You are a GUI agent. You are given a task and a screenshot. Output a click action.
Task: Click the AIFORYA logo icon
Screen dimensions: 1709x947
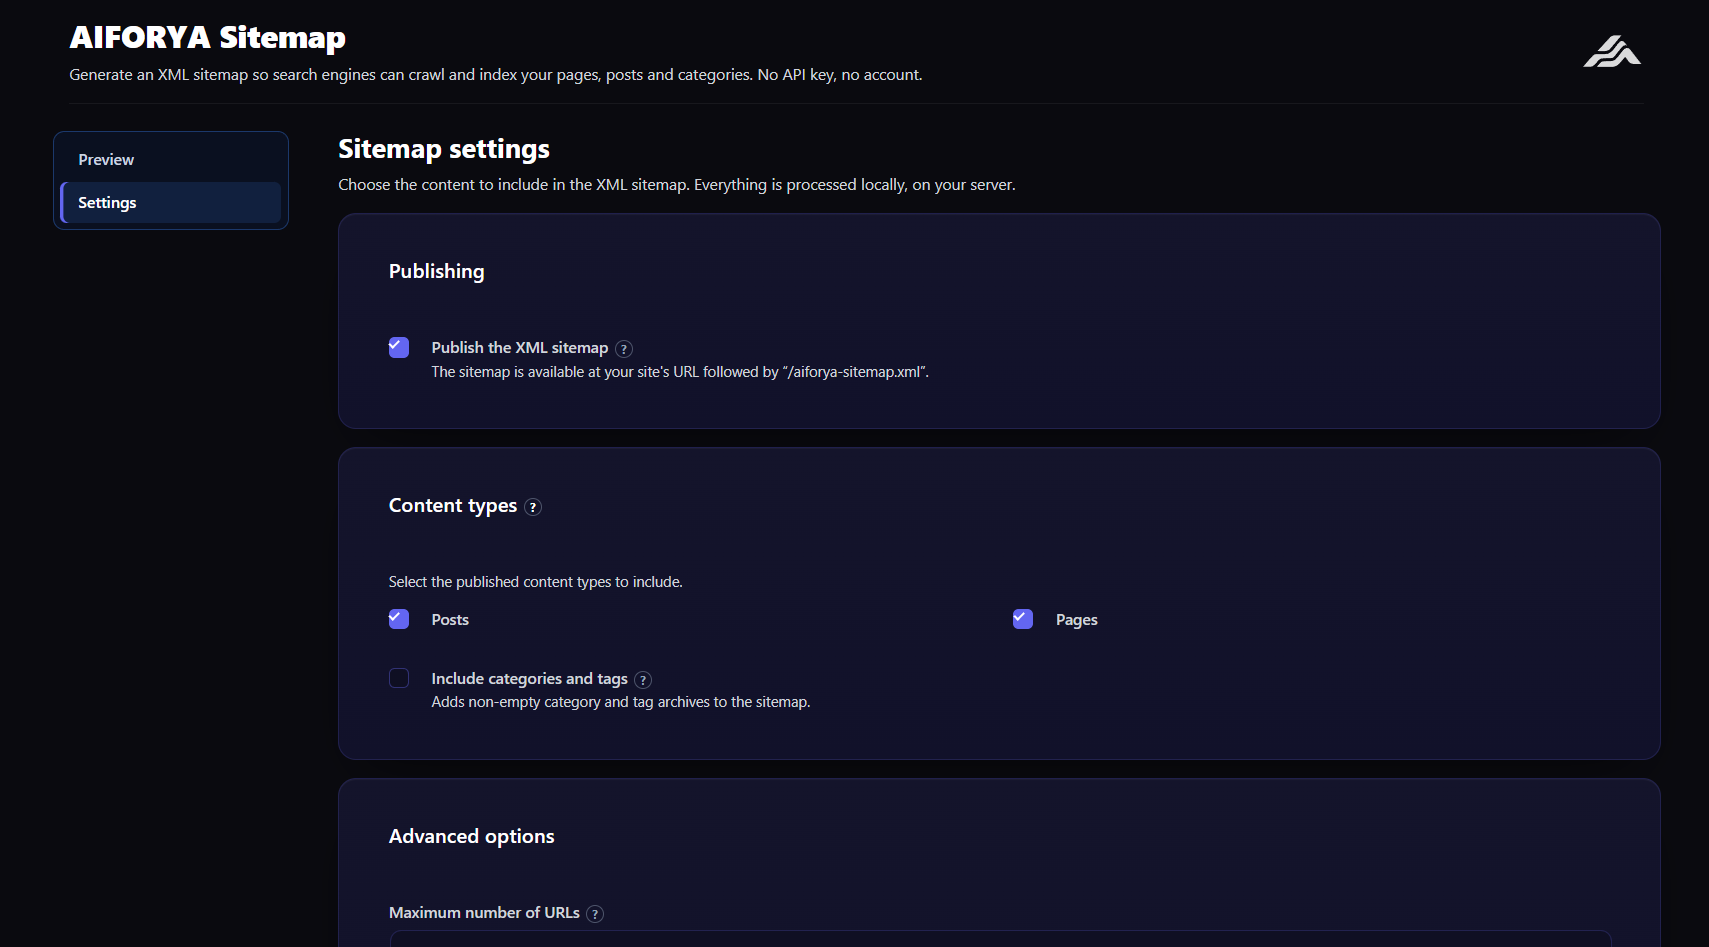point(1612,51)
